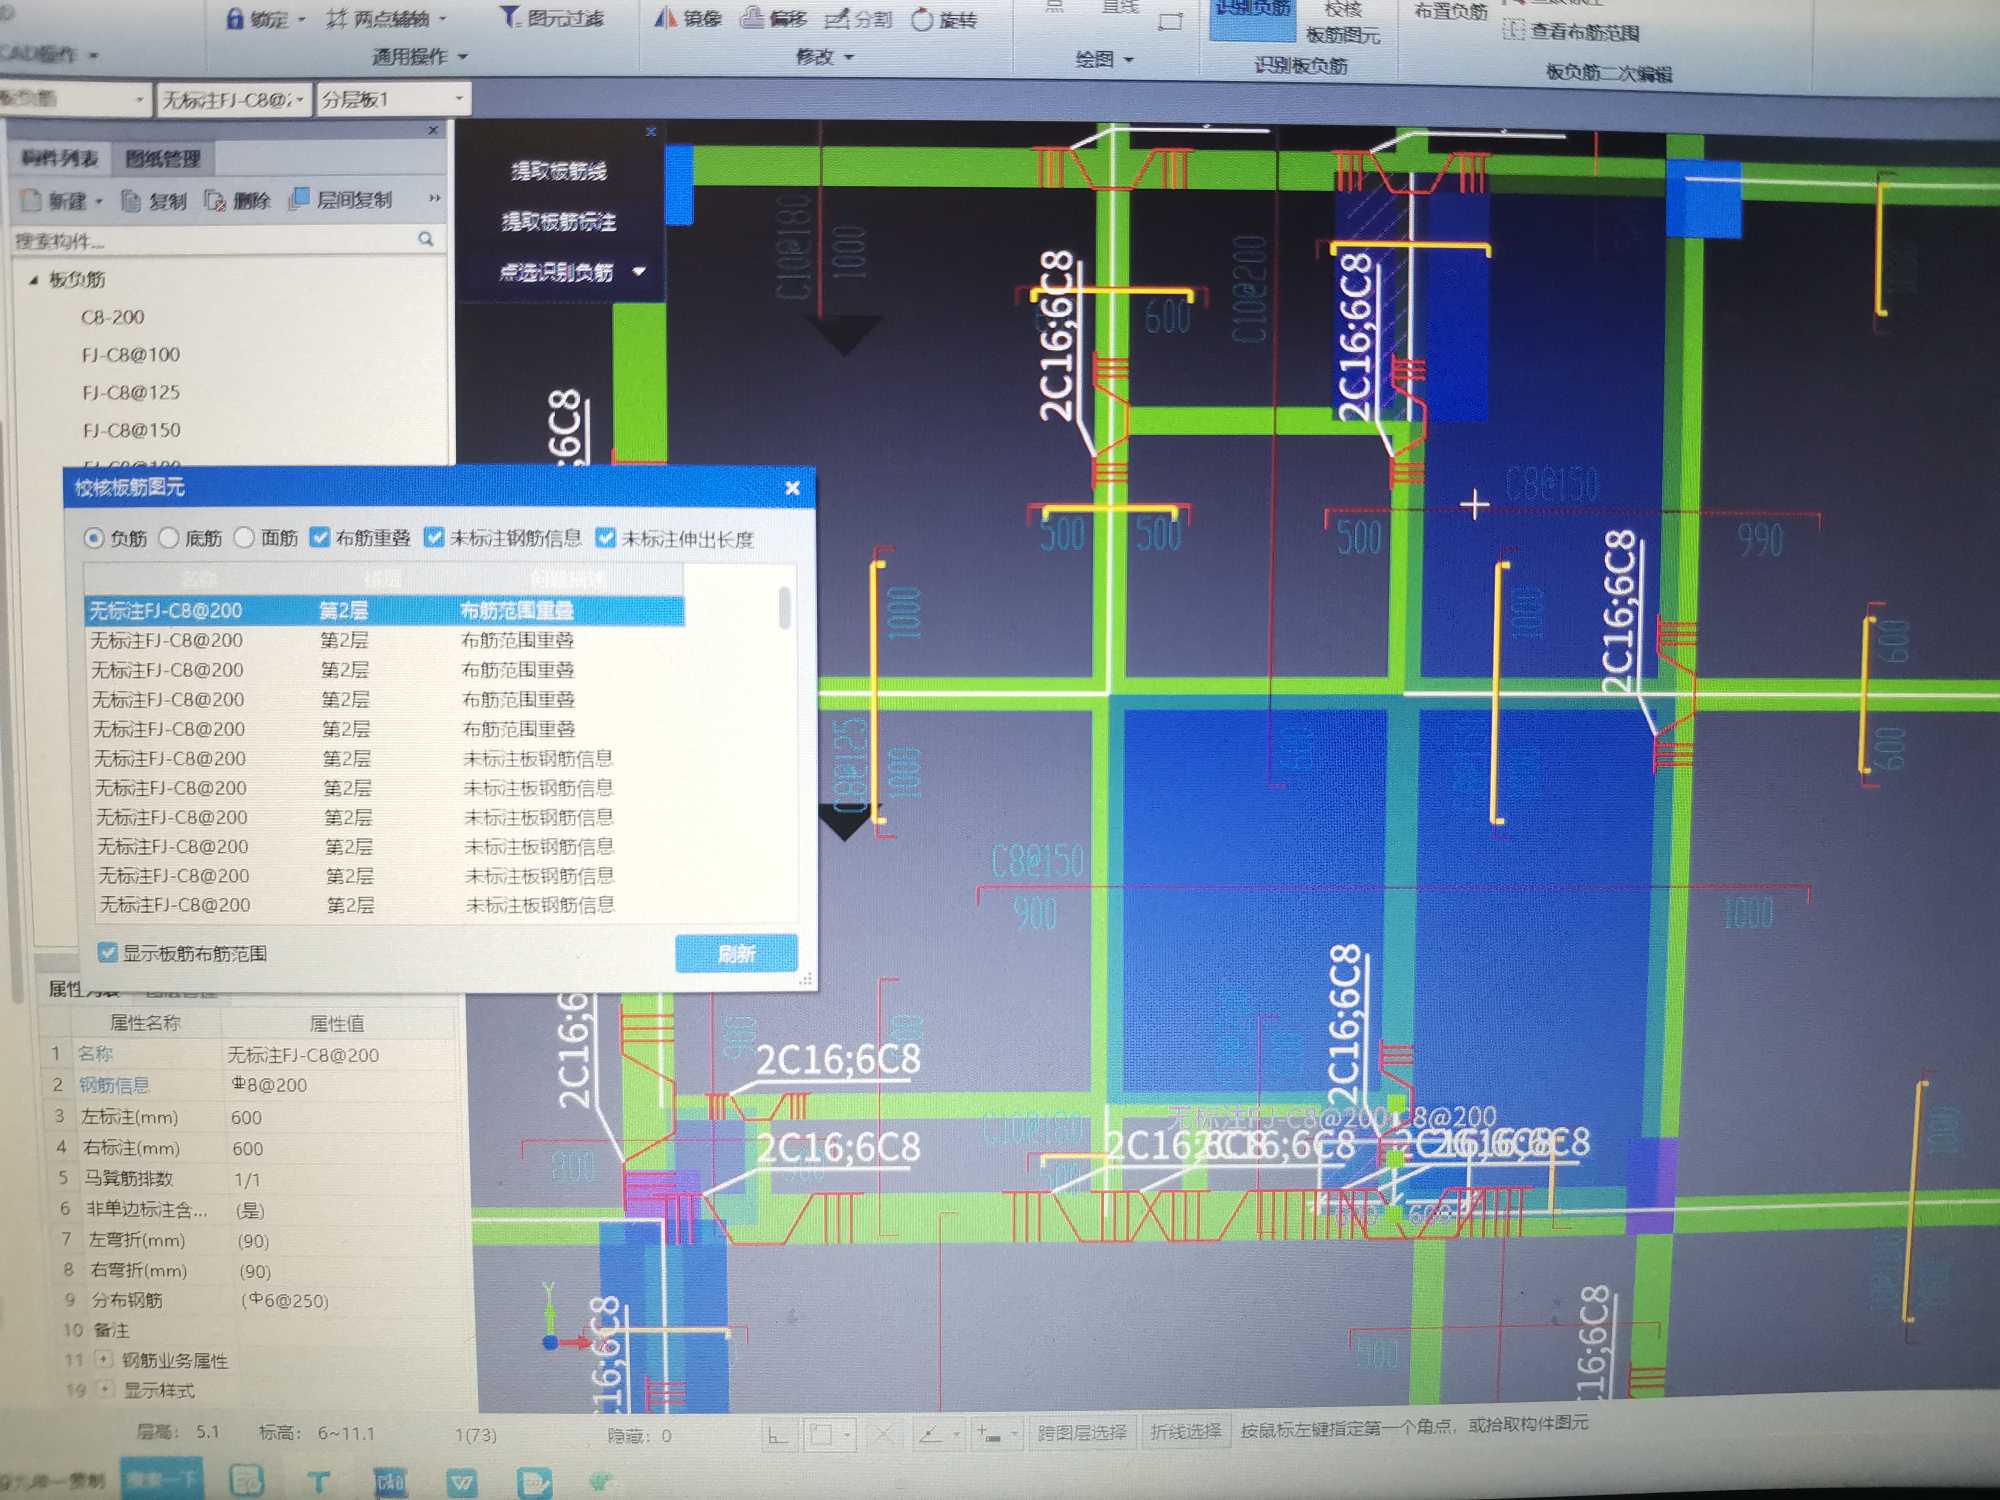
Task: Click the 删除 delete icon in component list
Action: point(214,200)
